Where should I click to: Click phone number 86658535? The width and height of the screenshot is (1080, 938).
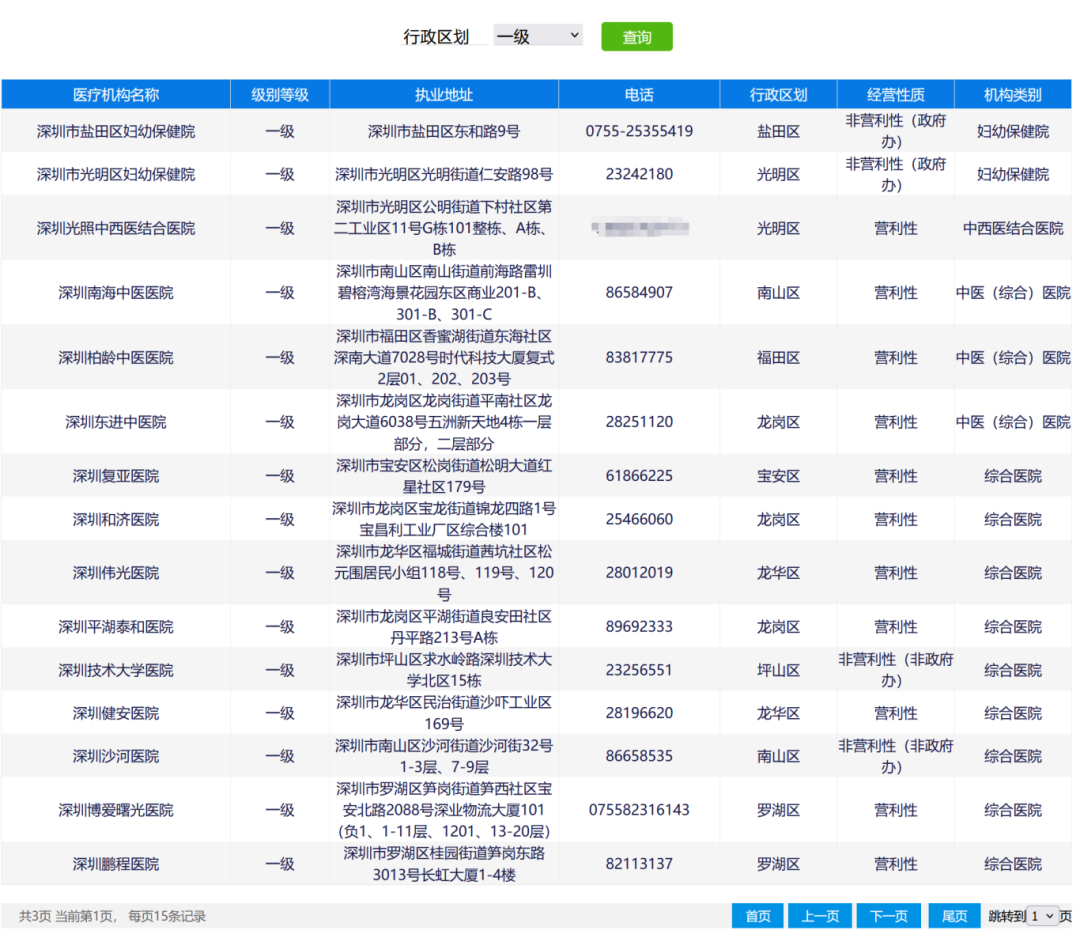pyautogui.click(x=639, y=756)
